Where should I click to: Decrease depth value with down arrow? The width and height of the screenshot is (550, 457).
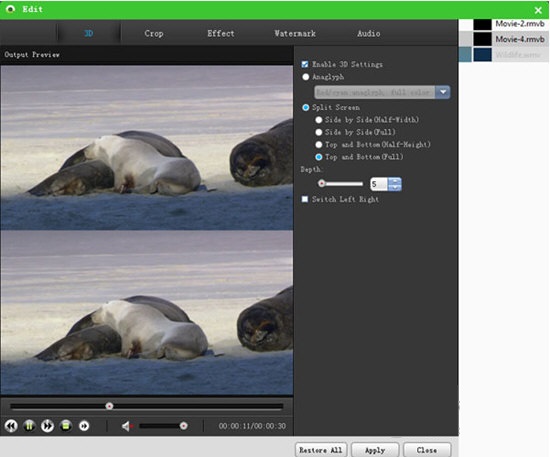[395, 187]
